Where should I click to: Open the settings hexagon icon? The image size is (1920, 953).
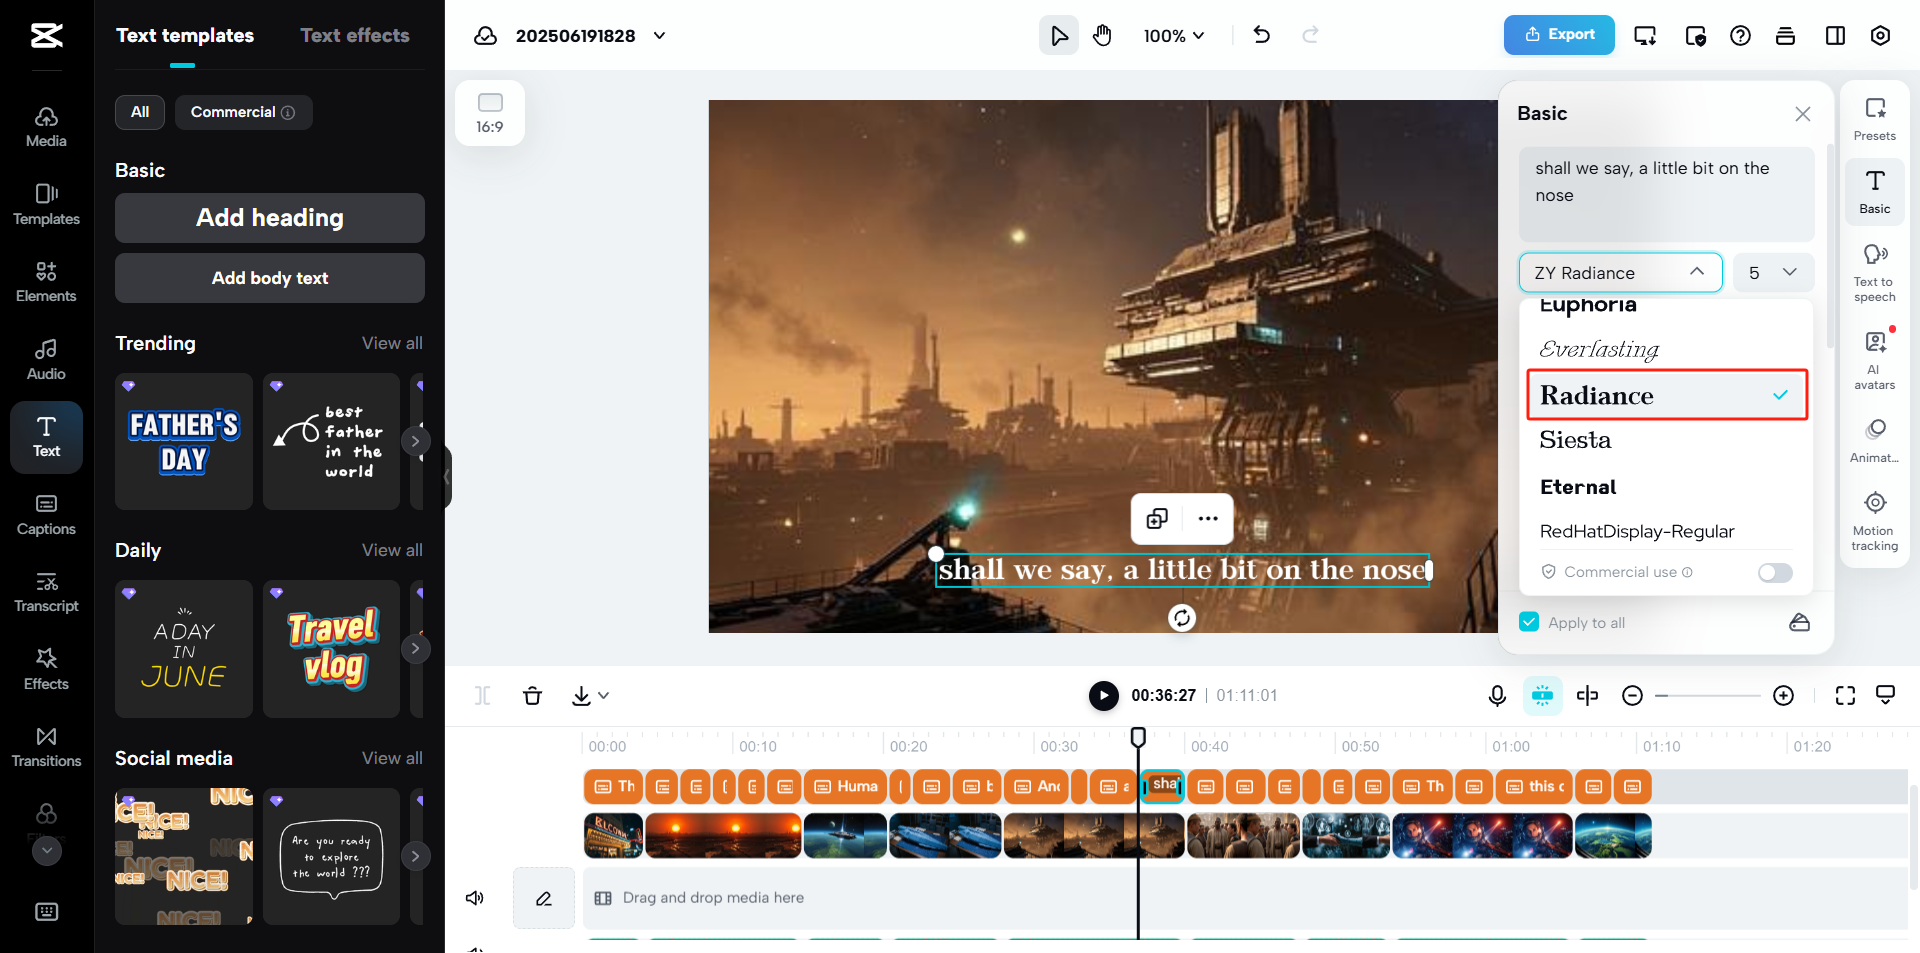click(x=1880, y=36)
